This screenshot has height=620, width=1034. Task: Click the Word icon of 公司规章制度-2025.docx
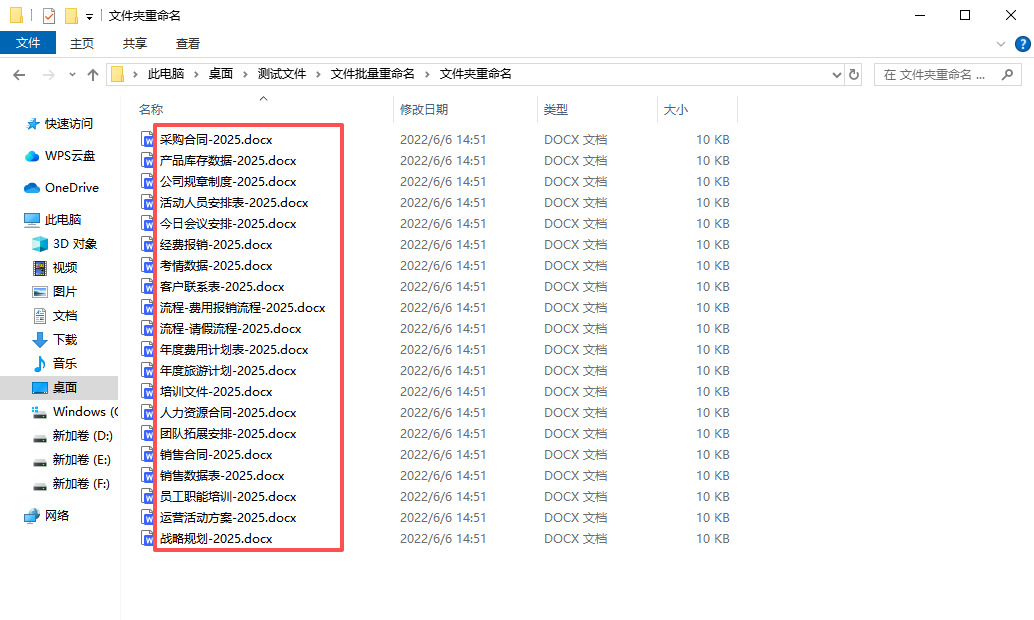click(x=147, y=181)
